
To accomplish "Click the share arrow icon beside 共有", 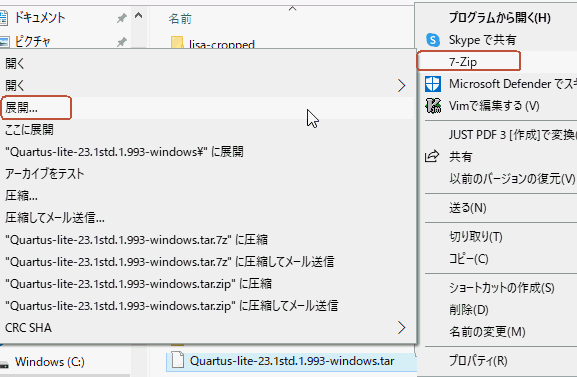I will [x=432, y=156].
